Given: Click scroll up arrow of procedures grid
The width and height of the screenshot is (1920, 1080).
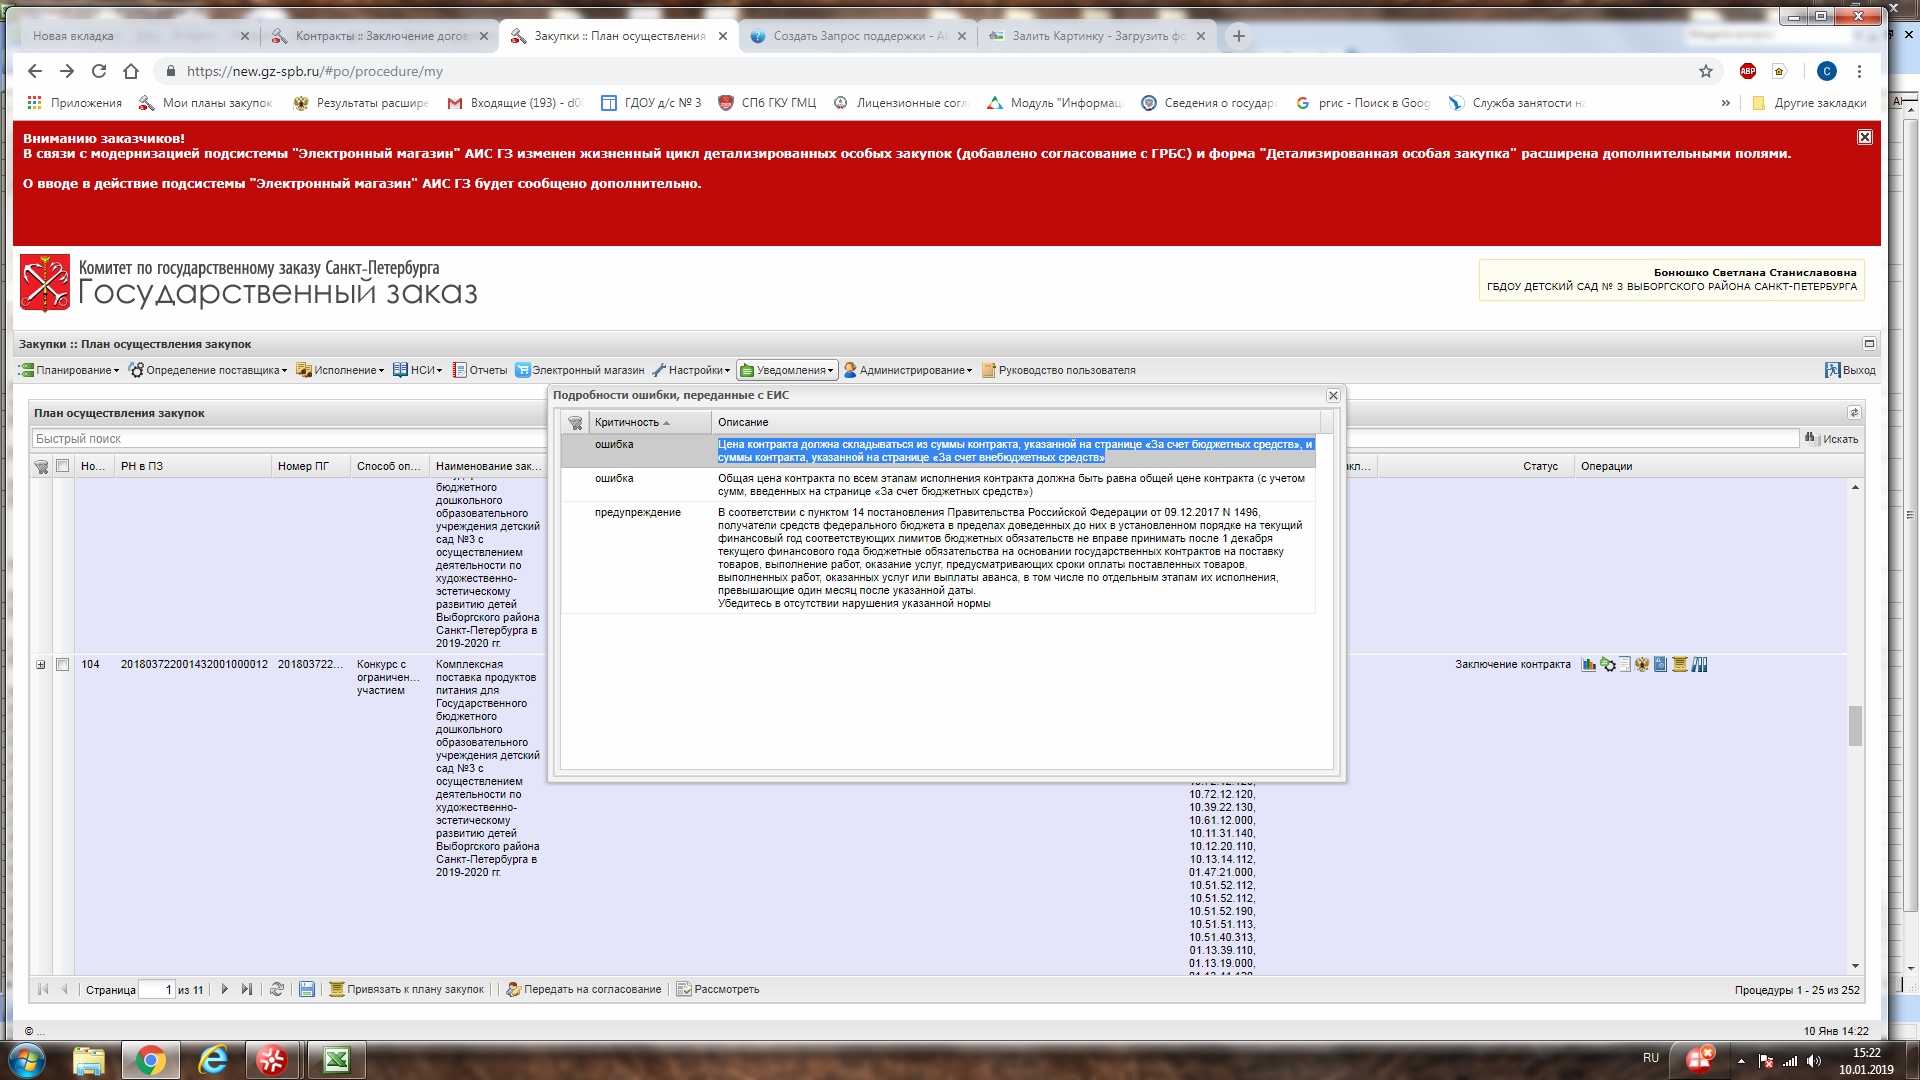Looking at the screenshot, I should pos(1855,487).
